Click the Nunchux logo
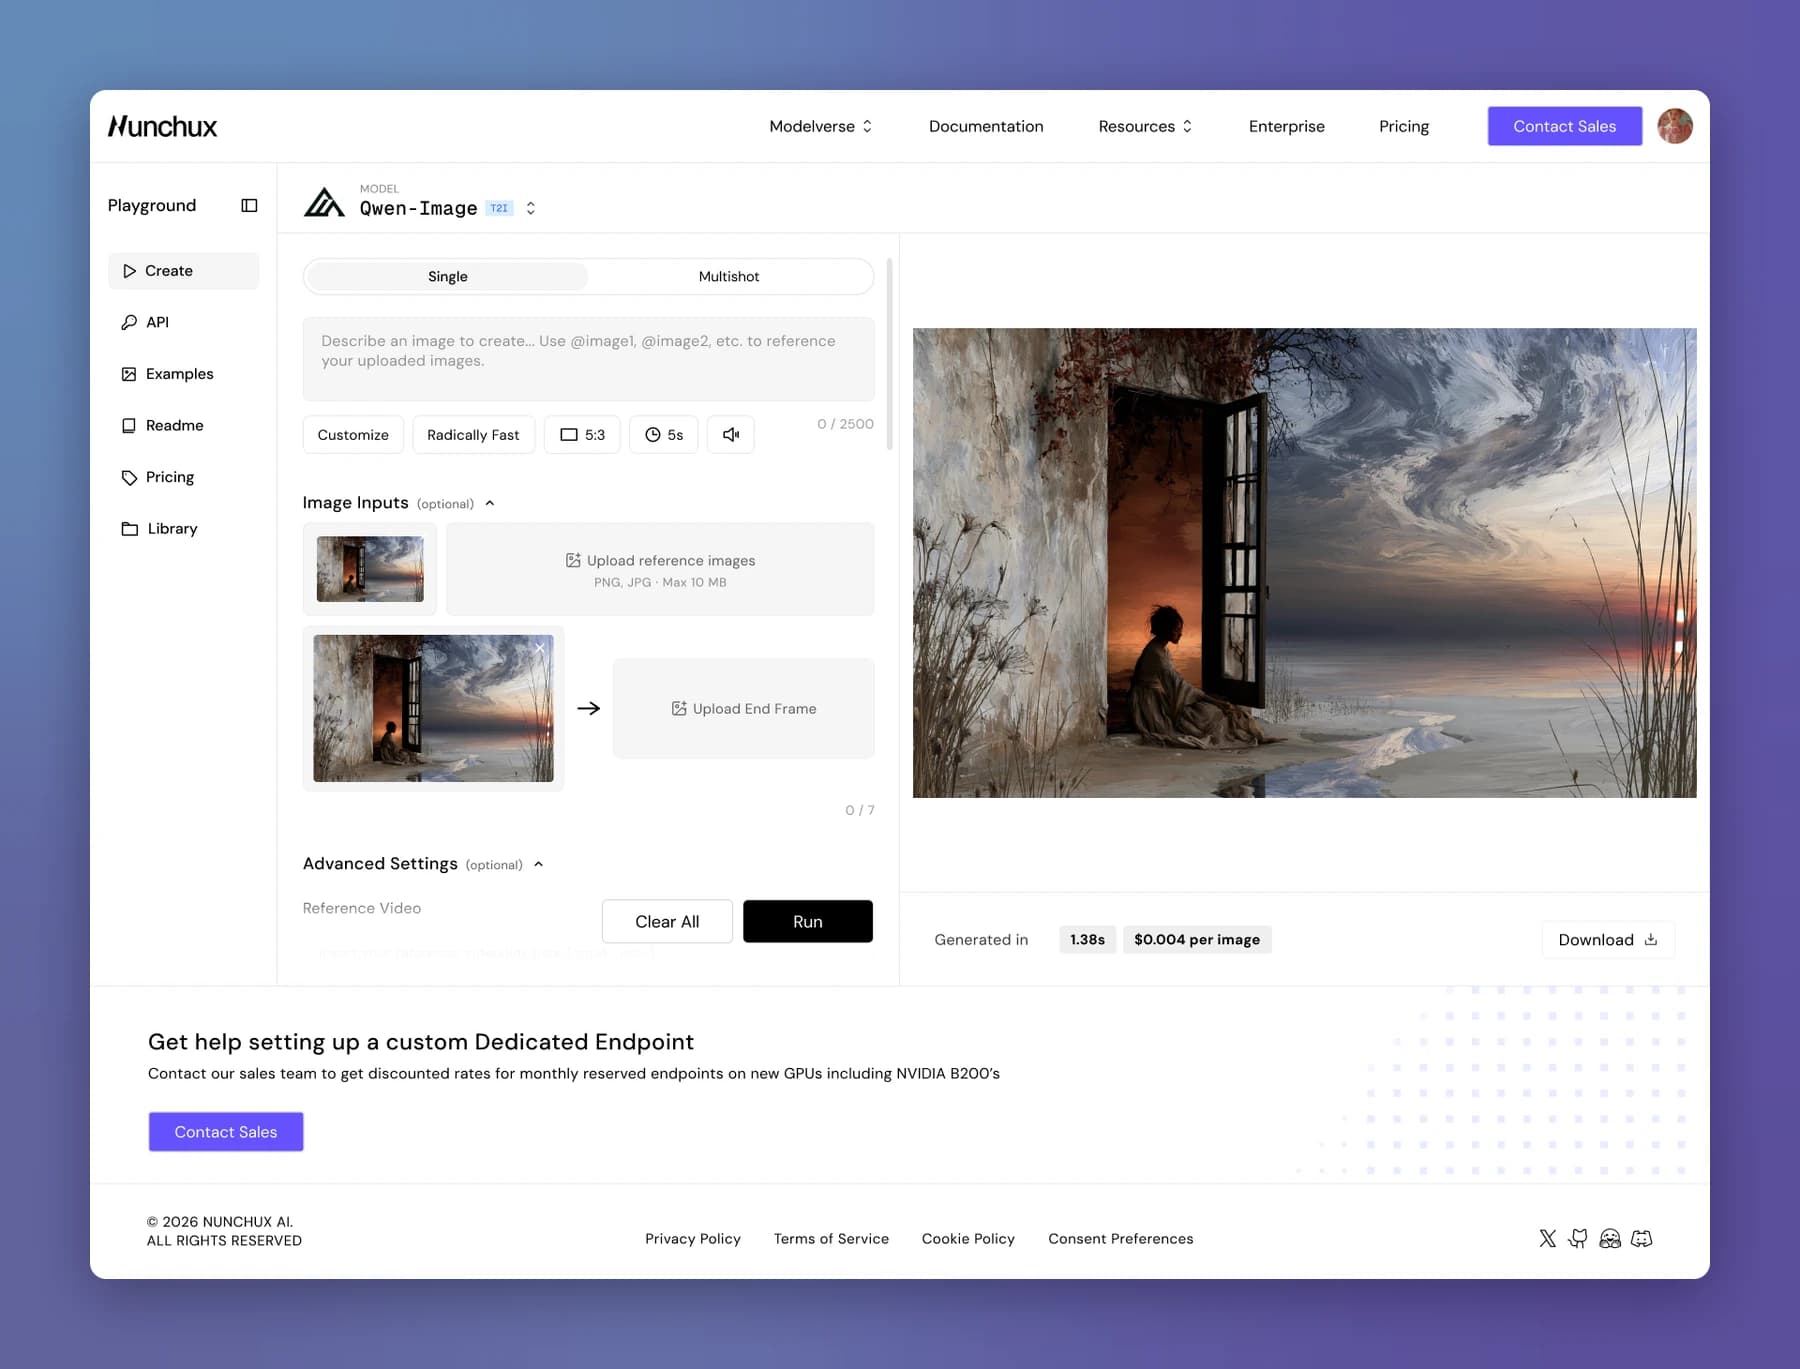The width and height of the screenshot is (1800, 1369). pos(162,126)
